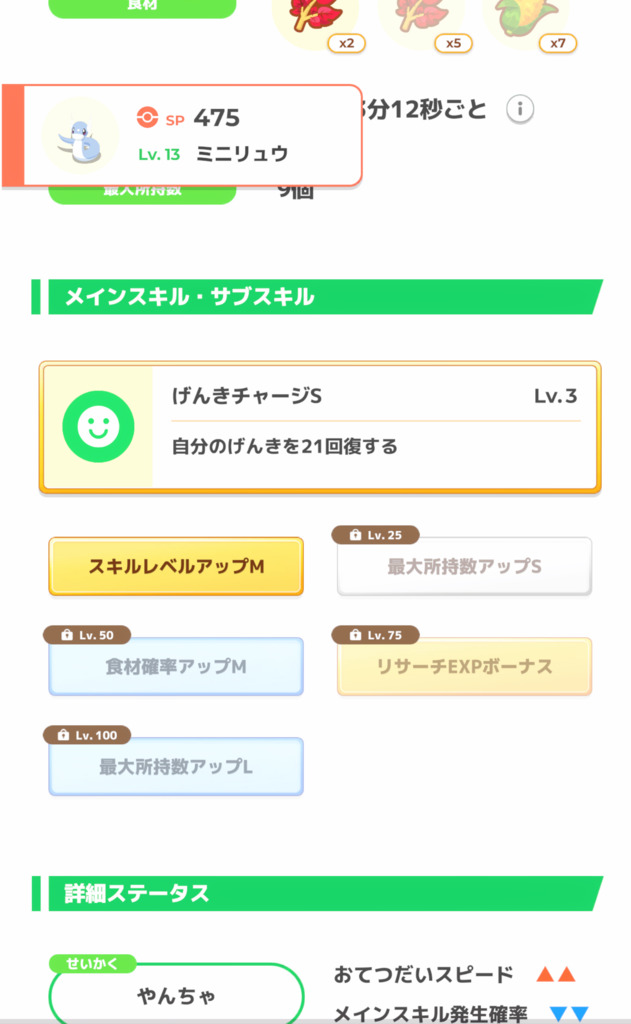
Task: Tap the ingredient icon marked x2
Action: [x=316, y=18]
